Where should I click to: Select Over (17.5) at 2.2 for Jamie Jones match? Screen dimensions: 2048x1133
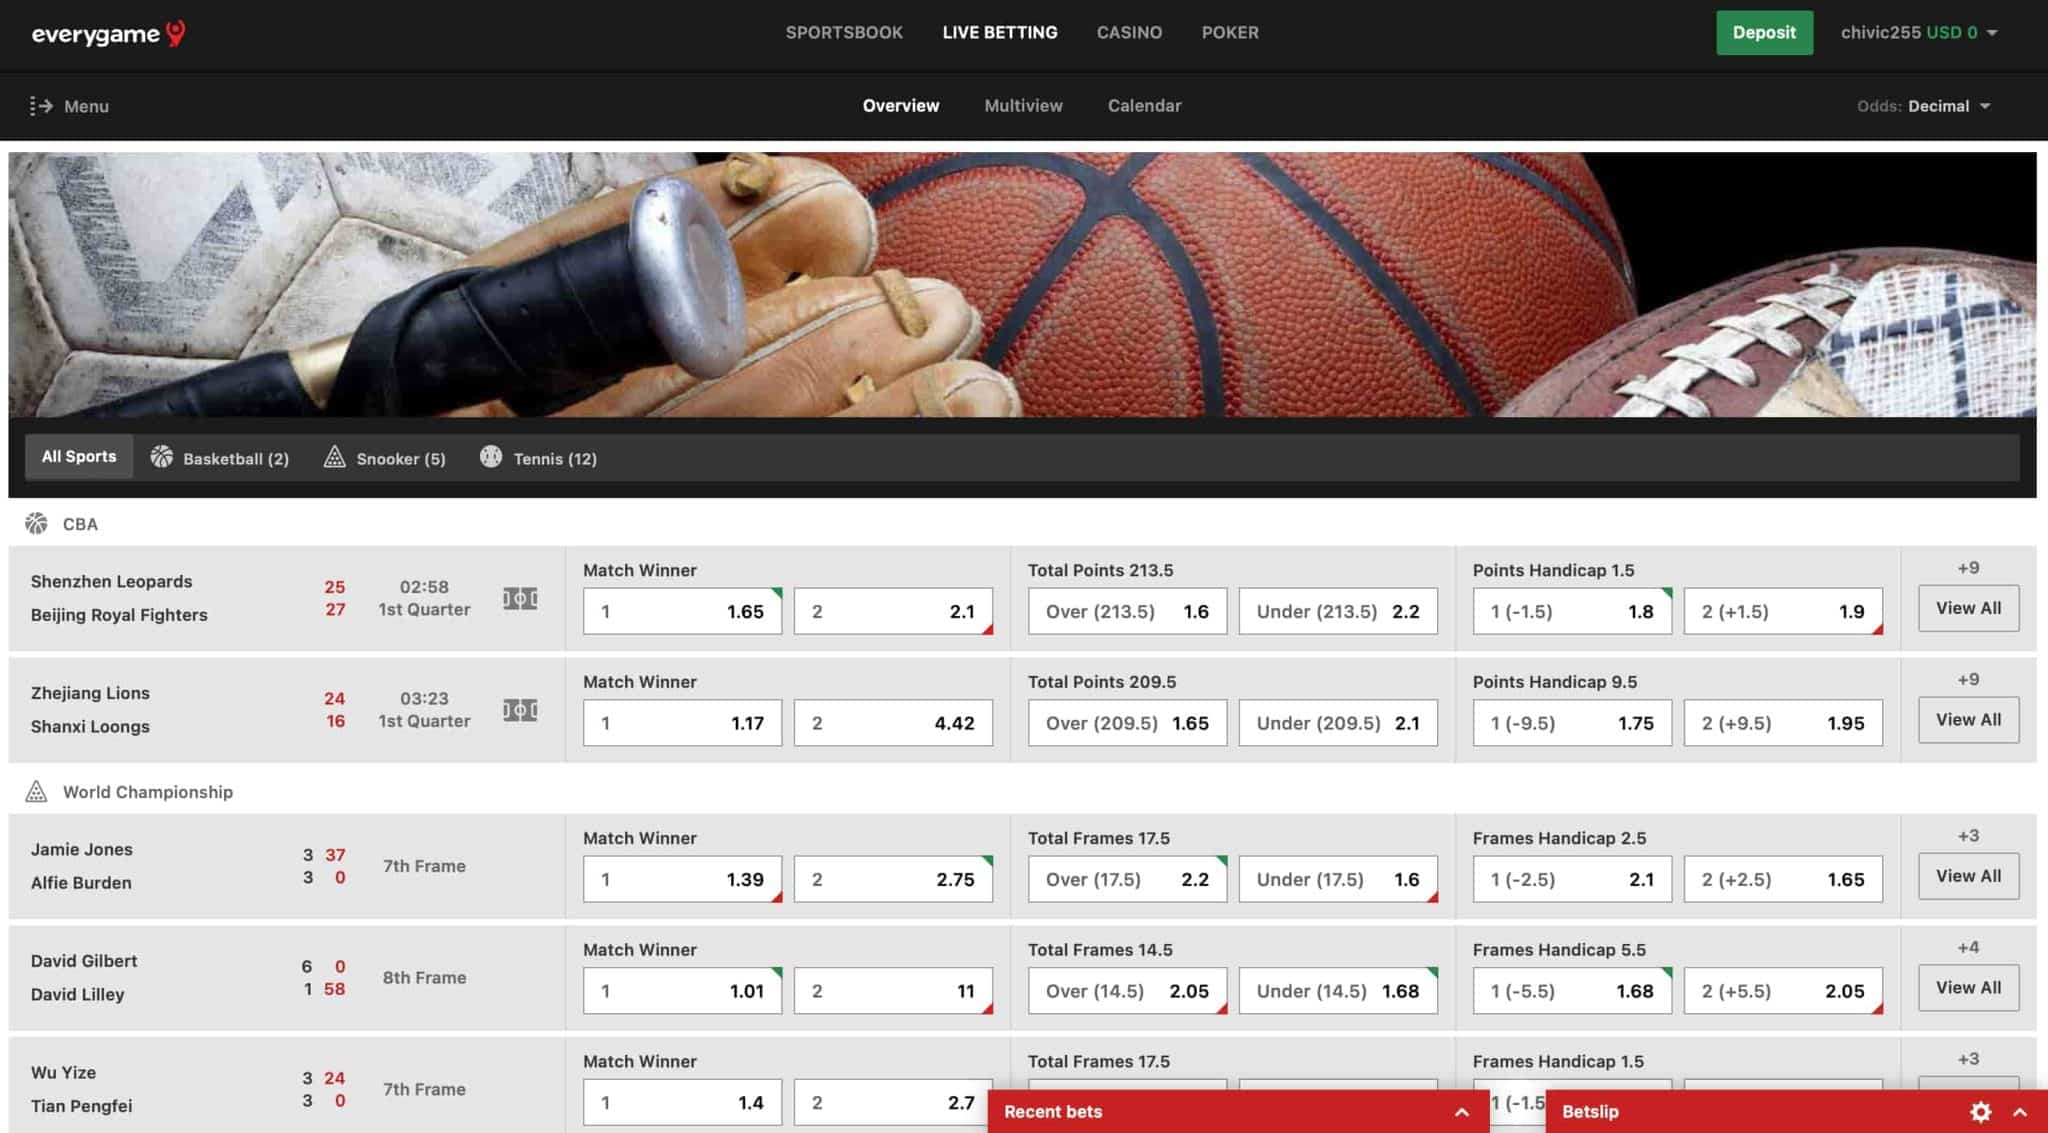tap(1127, 879)
